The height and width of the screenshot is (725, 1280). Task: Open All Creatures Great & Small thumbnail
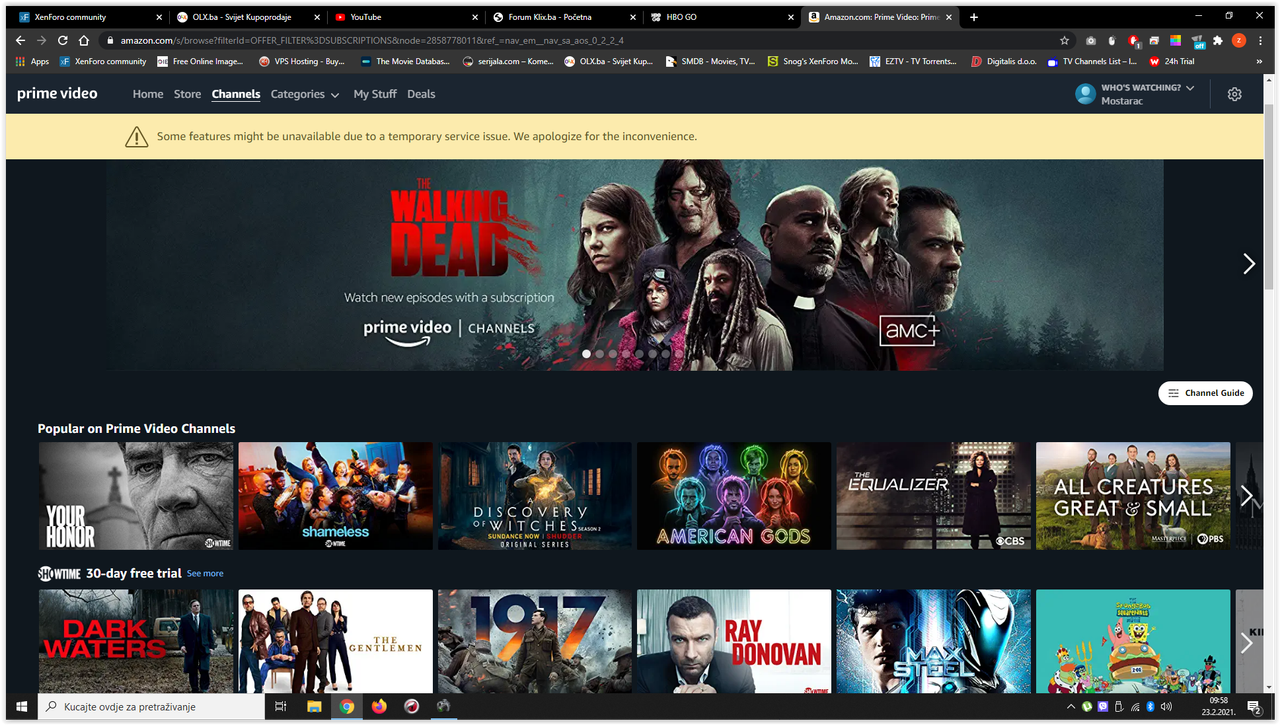[x=1133, y=496]
